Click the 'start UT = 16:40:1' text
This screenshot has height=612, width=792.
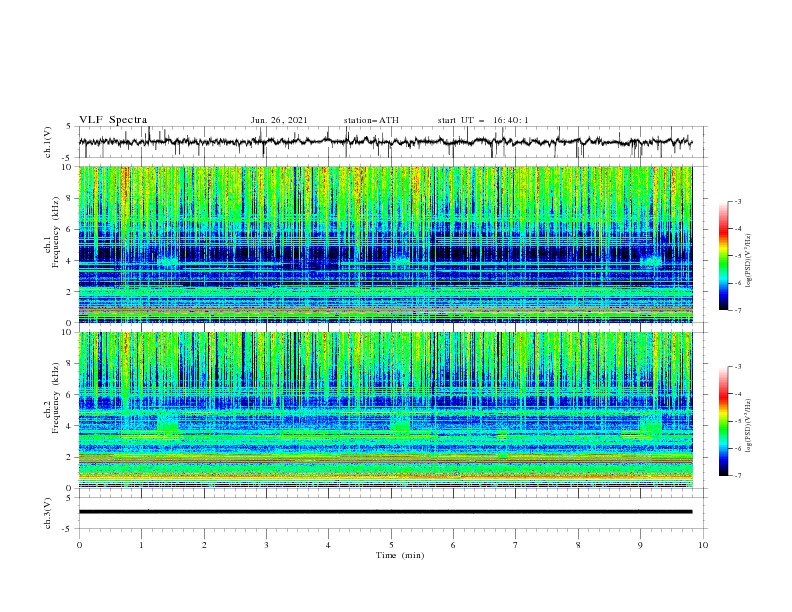[x=483, y=120]
